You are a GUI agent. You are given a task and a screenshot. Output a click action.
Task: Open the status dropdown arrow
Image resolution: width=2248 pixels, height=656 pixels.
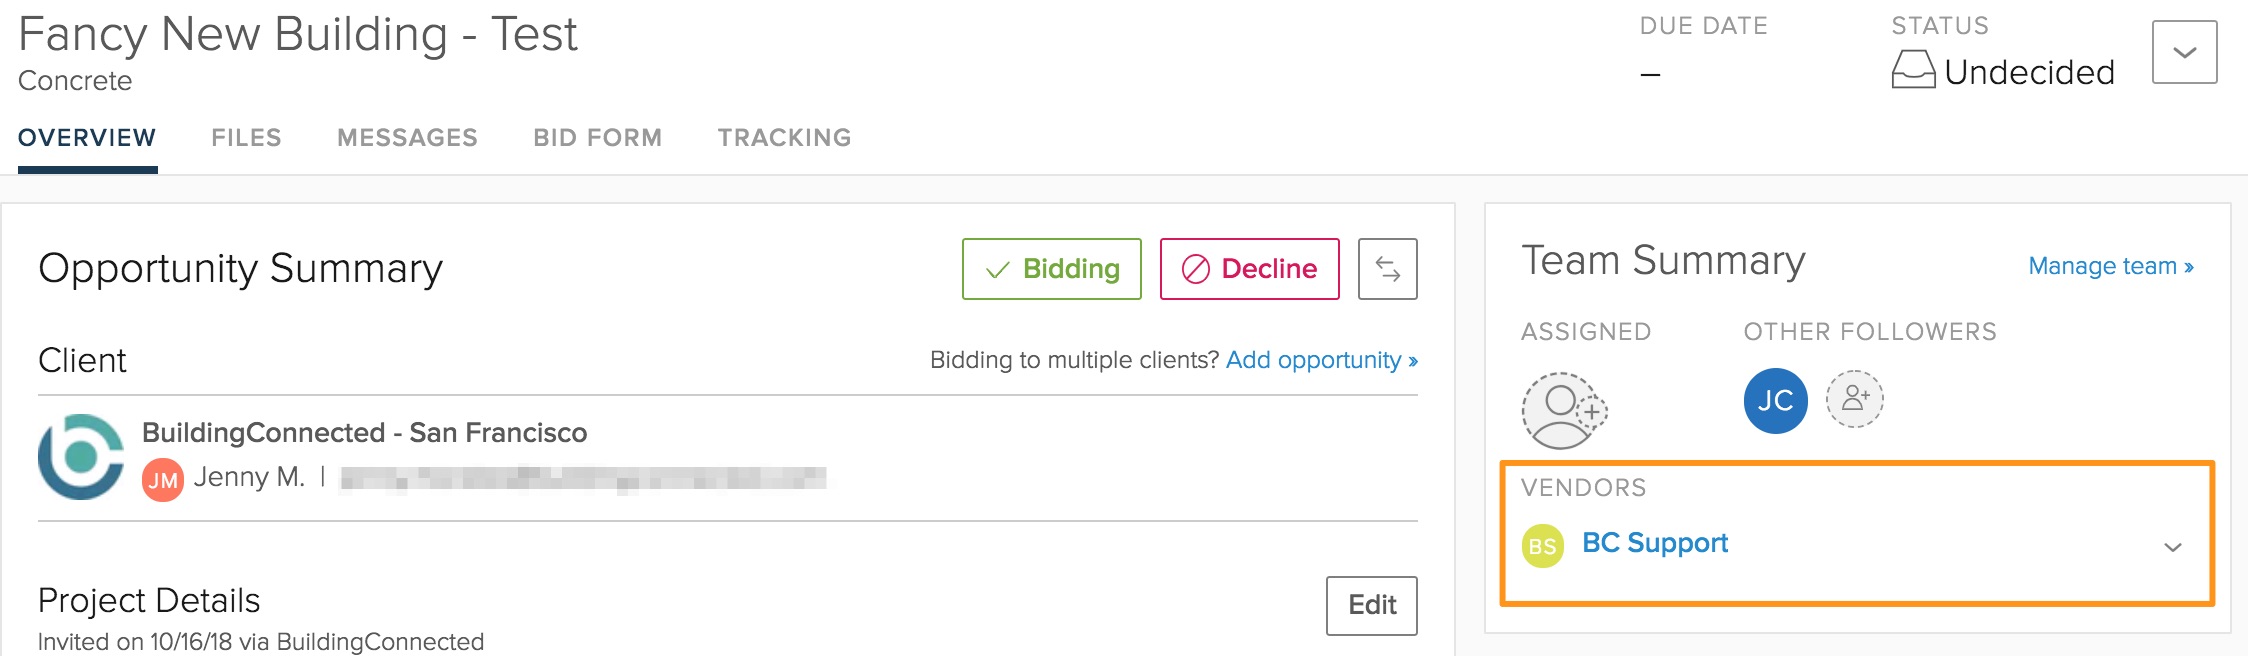click(2184, 52)
